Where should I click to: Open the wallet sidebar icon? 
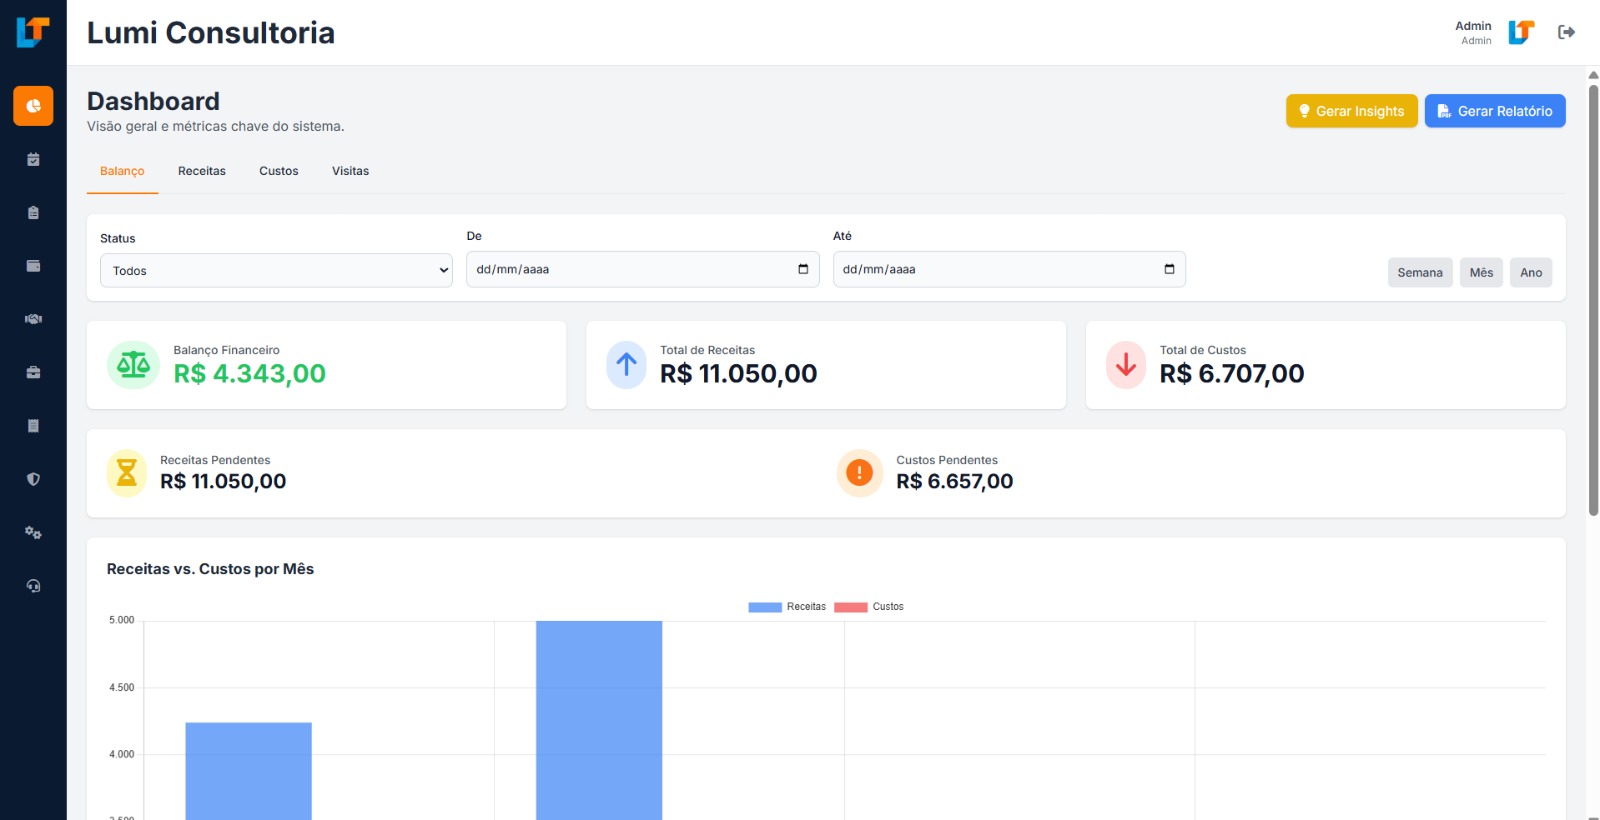tap(33, 266)
